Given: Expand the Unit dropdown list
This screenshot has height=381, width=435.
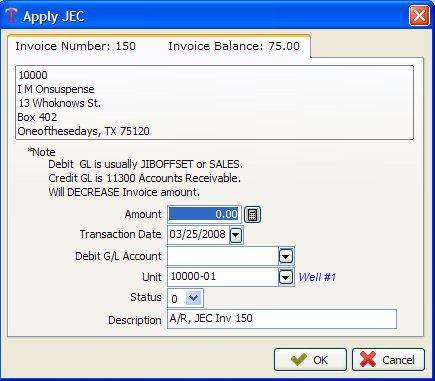Looking at the screenshot, I should pyautogui.click(x=286, y=277).
